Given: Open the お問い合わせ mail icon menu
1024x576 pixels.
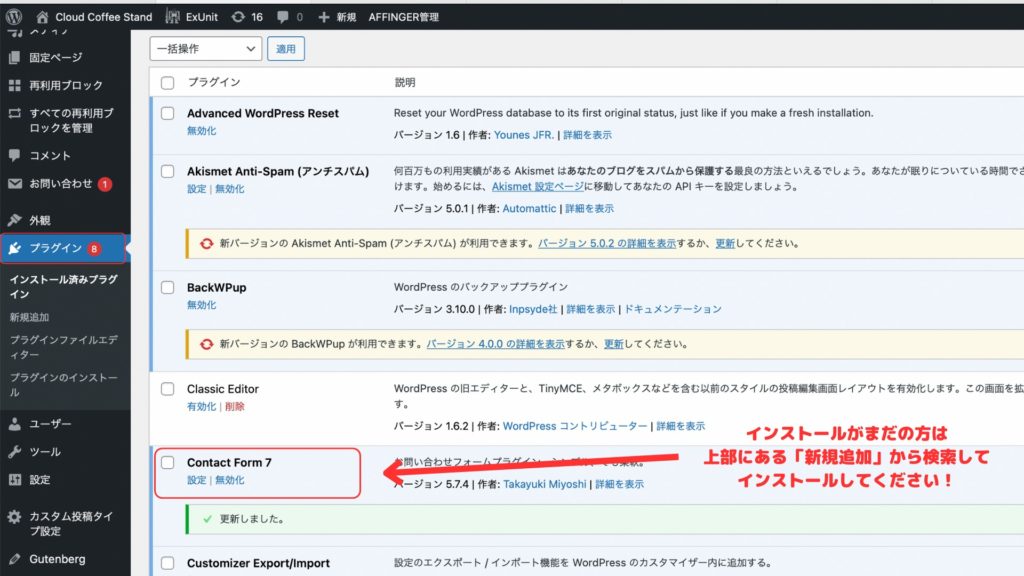Looking at the screenshot, I should click(x=14, y=184).
